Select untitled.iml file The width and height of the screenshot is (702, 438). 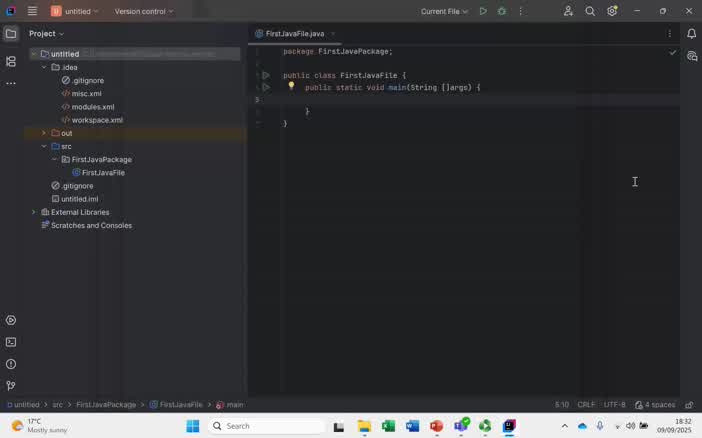coord(75,199)
